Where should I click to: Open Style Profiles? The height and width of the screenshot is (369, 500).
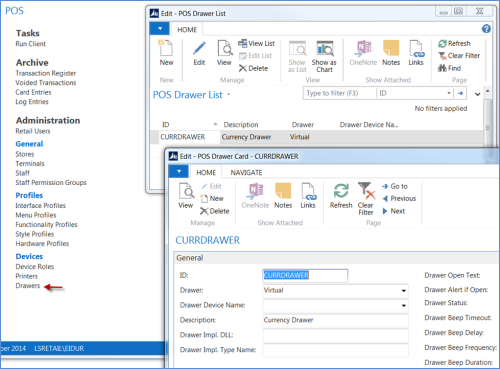click(x=35, y=234)
